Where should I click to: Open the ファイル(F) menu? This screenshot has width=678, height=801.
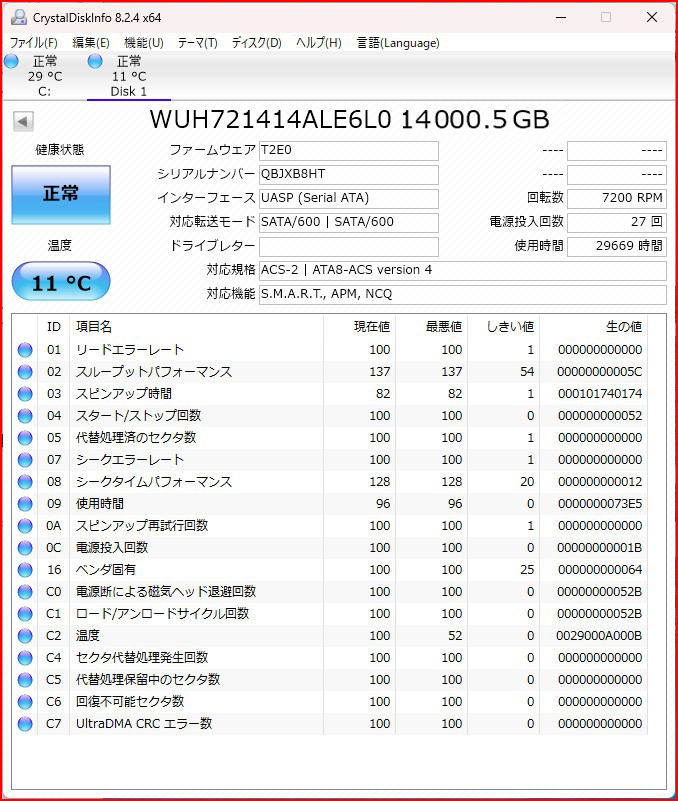tap(34, 43)
